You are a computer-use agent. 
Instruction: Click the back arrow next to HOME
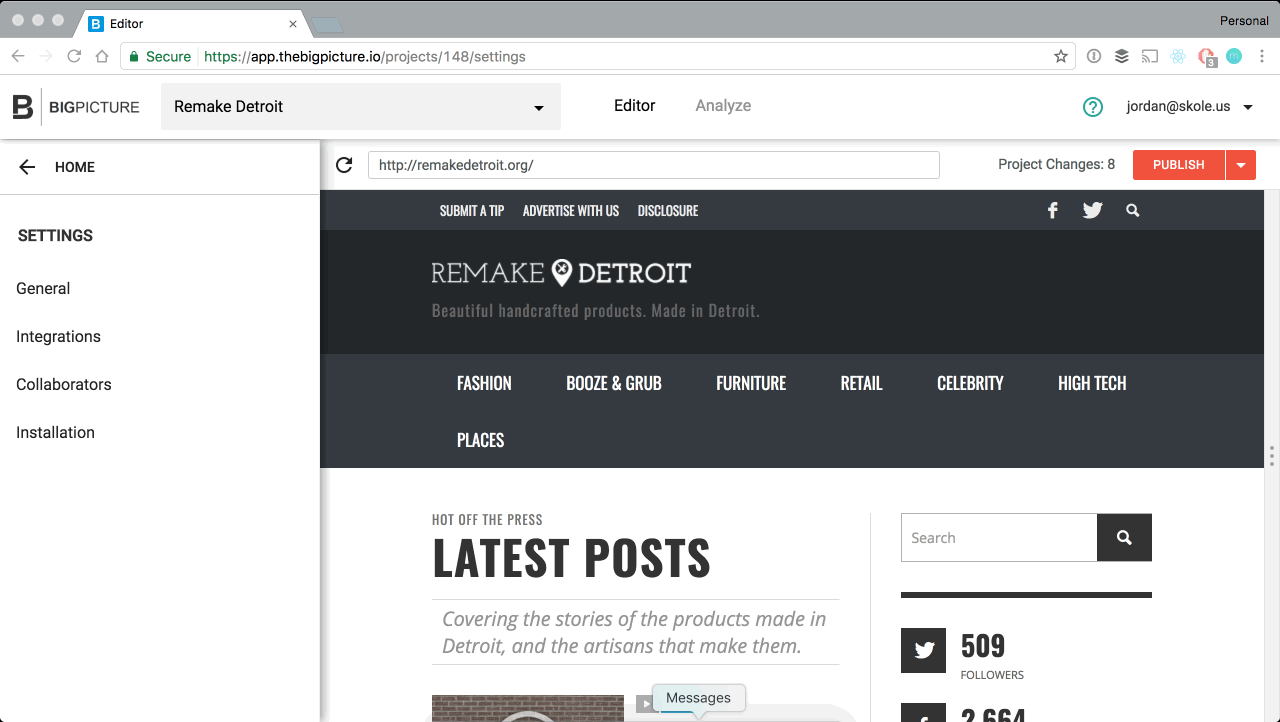(27, 167)
